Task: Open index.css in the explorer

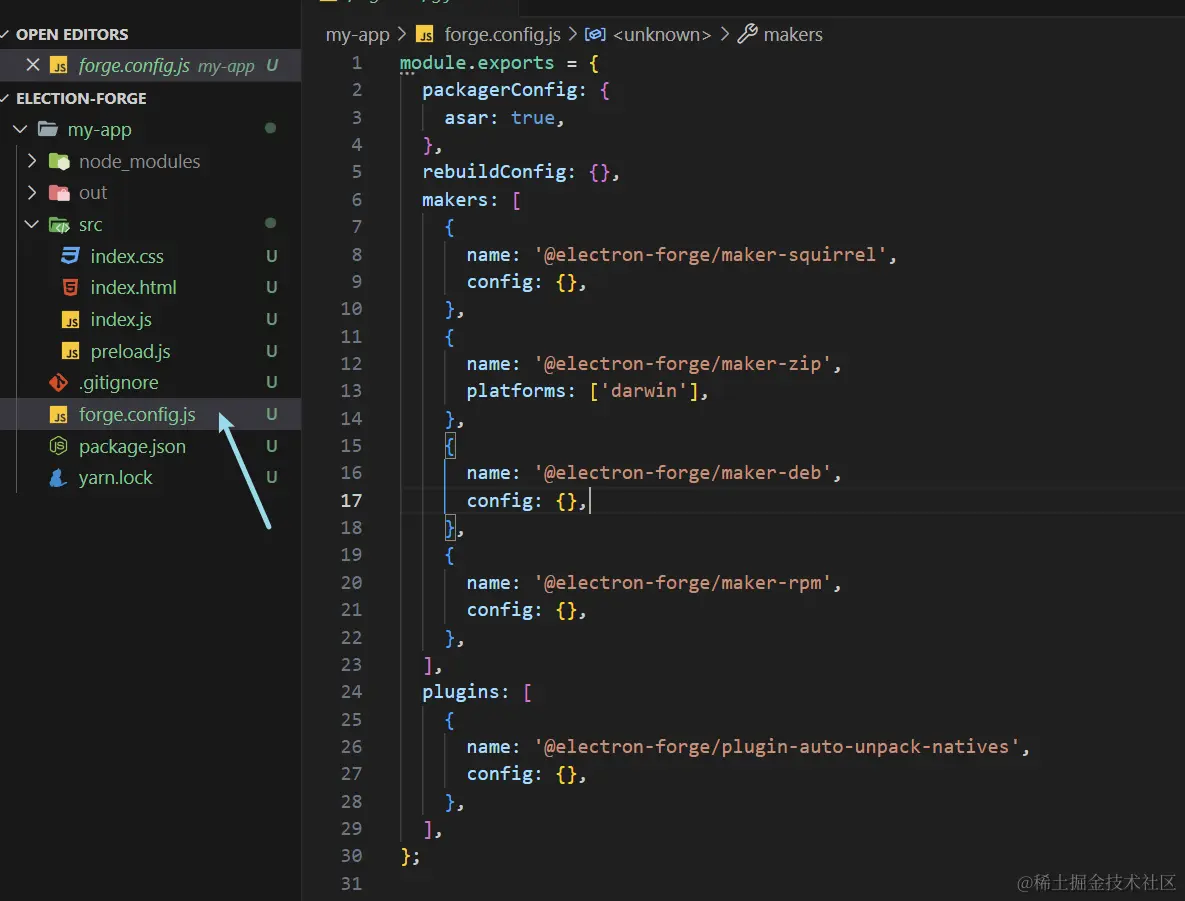Action: (127, 257)
